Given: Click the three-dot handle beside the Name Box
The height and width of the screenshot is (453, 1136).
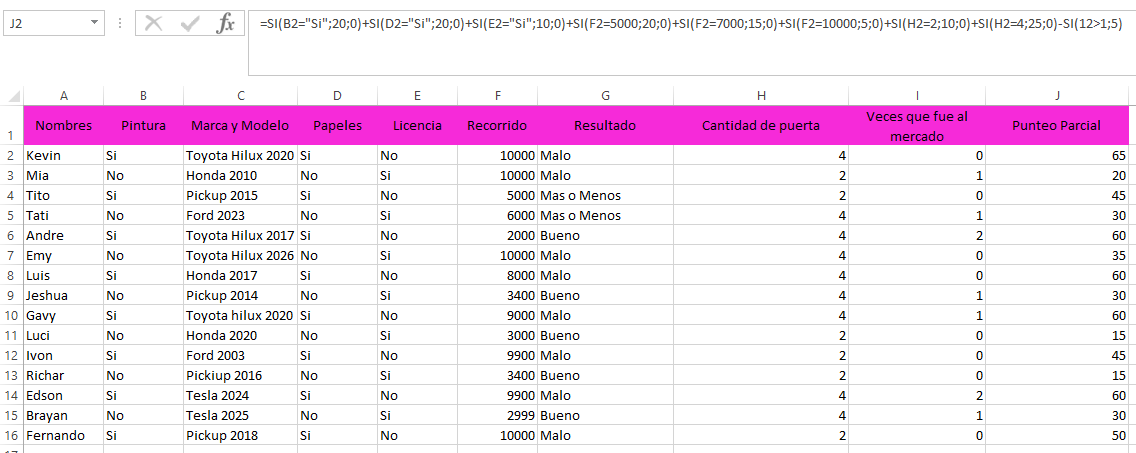Looking at the screenshot, I should [x=120, y=22].
